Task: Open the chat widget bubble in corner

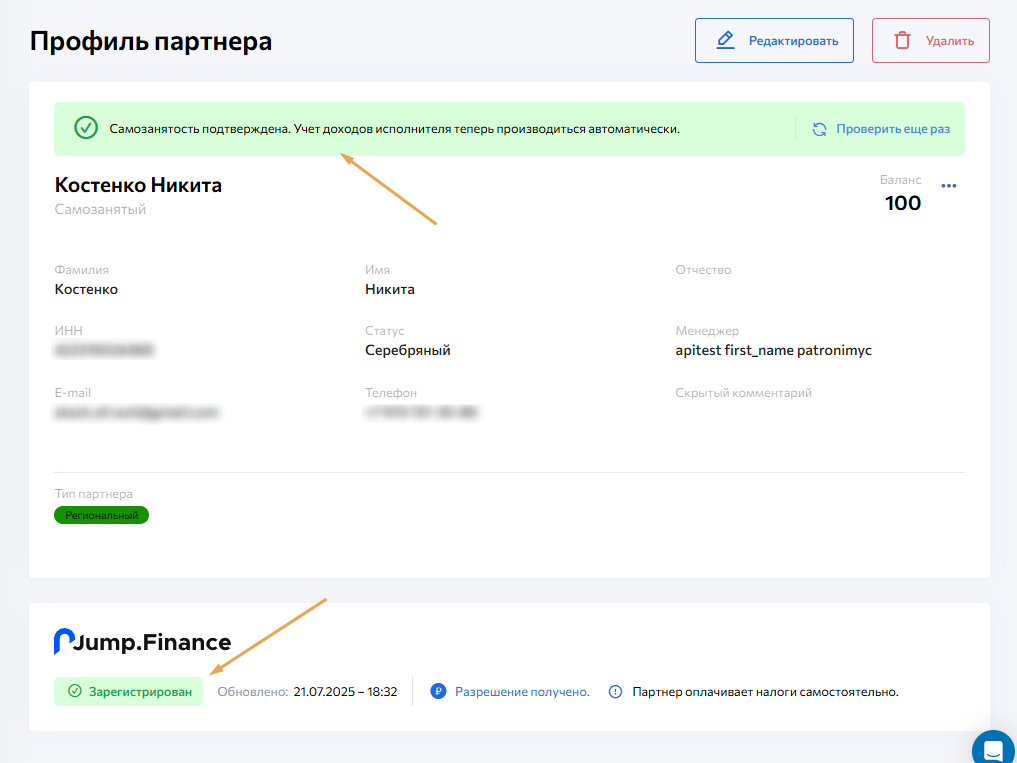Action: tap(993, 749)
